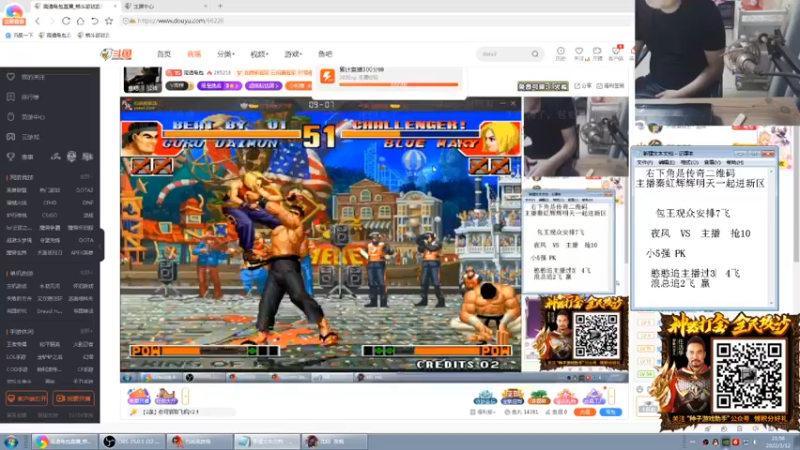
Task: Open the Windows Start orb
Action: tap(11, 441)
